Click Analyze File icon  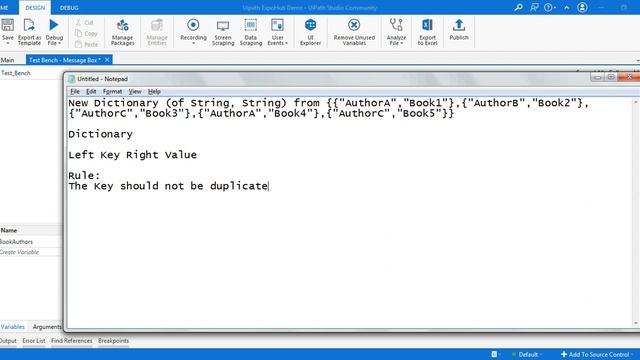396,25
